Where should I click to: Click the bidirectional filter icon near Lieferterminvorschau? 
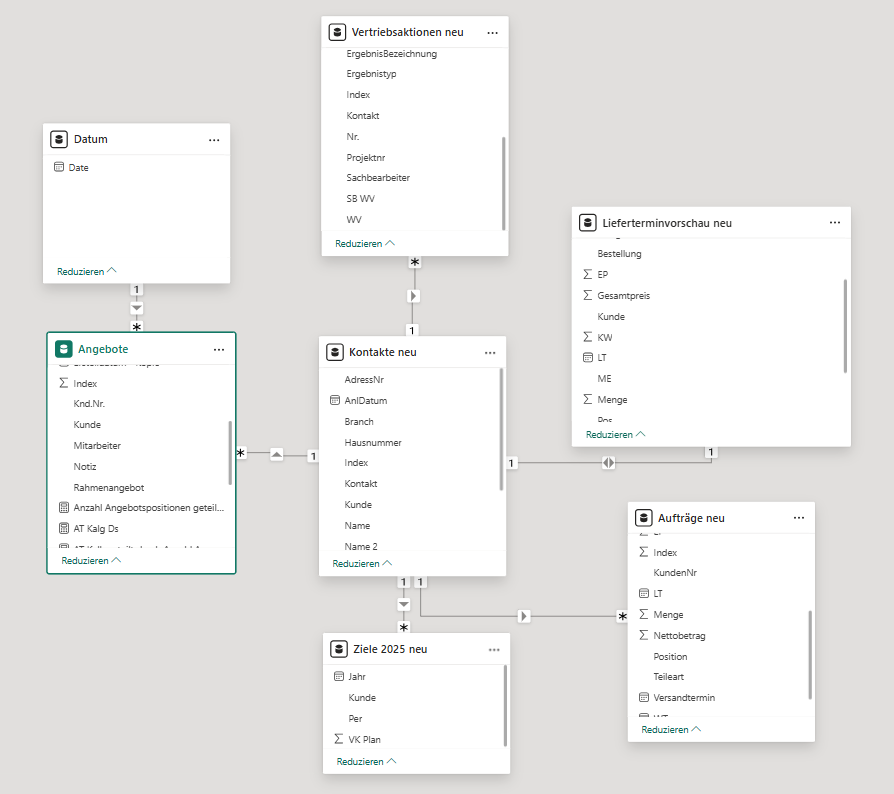tap(609, 463)
